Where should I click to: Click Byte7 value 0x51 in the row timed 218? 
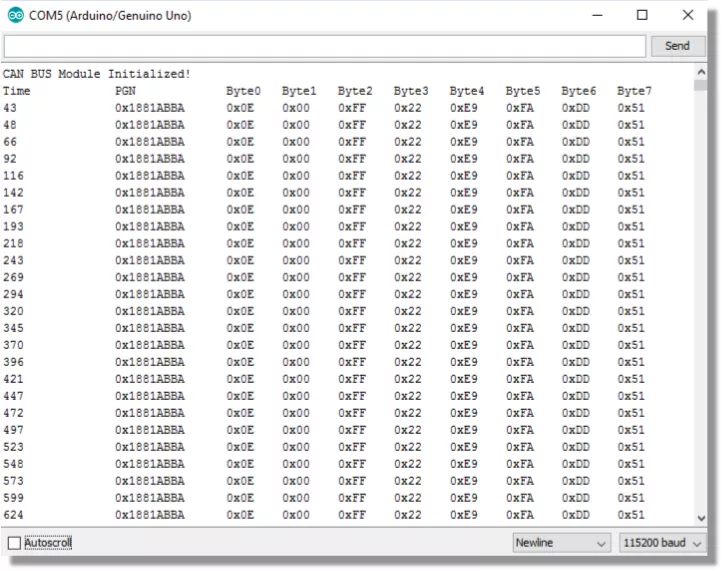(x=631, y=244)
